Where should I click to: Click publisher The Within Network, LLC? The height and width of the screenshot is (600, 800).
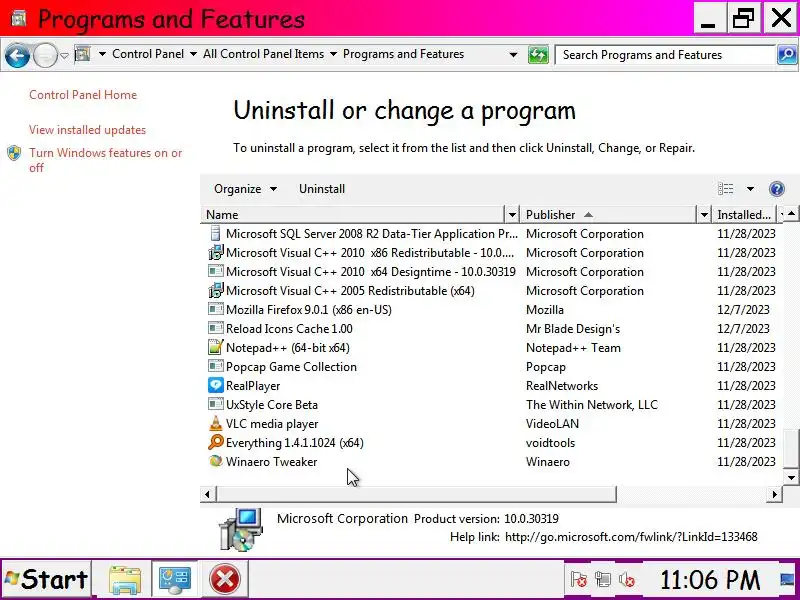[592, 405]
